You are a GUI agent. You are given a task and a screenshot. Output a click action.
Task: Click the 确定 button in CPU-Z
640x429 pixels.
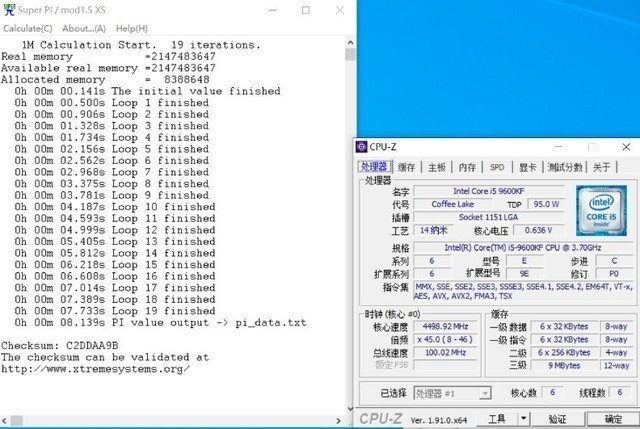[x=613, y=419]
